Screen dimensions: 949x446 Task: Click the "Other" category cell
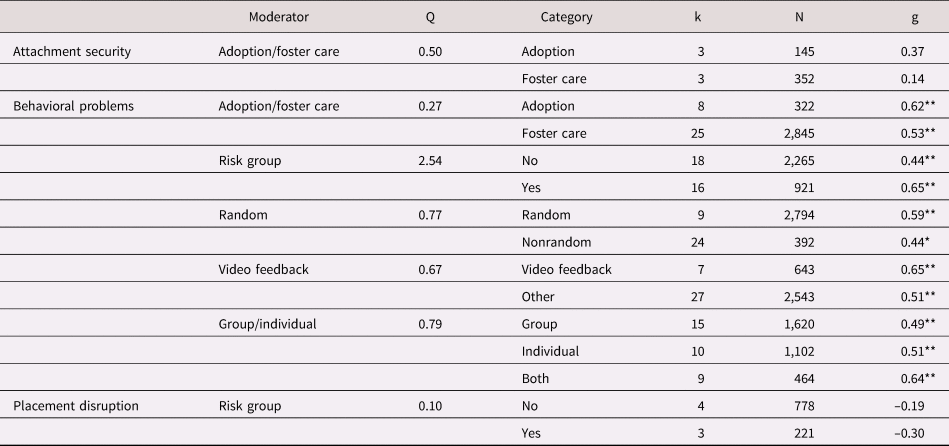[x=539, y=297]
